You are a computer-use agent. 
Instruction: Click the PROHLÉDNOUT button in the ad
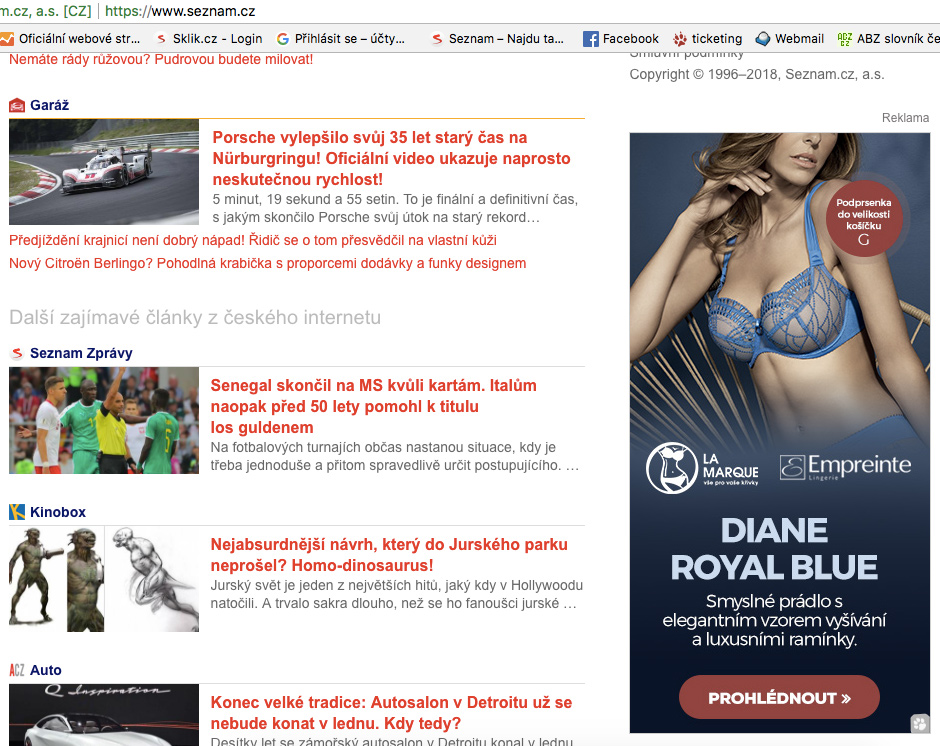pos(779,698)
